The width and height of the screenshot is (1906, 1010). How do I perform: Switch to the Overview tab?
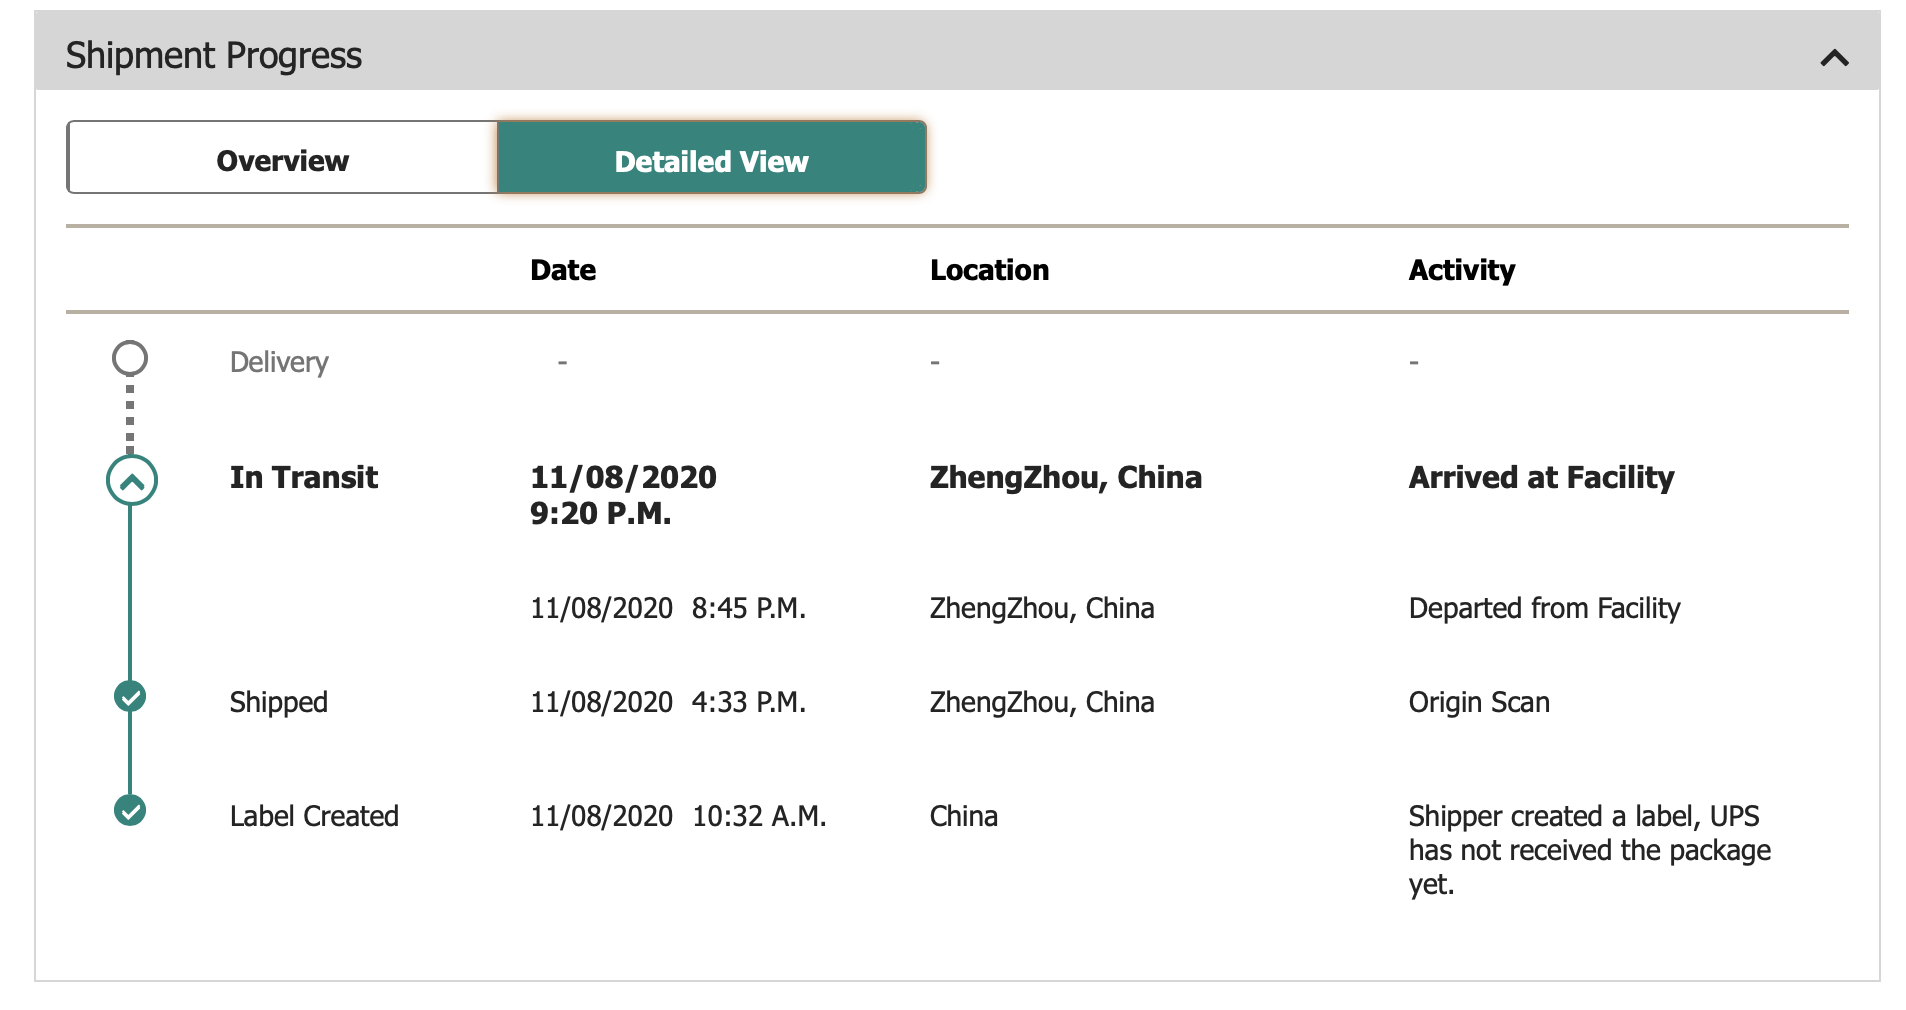[282, 158]
